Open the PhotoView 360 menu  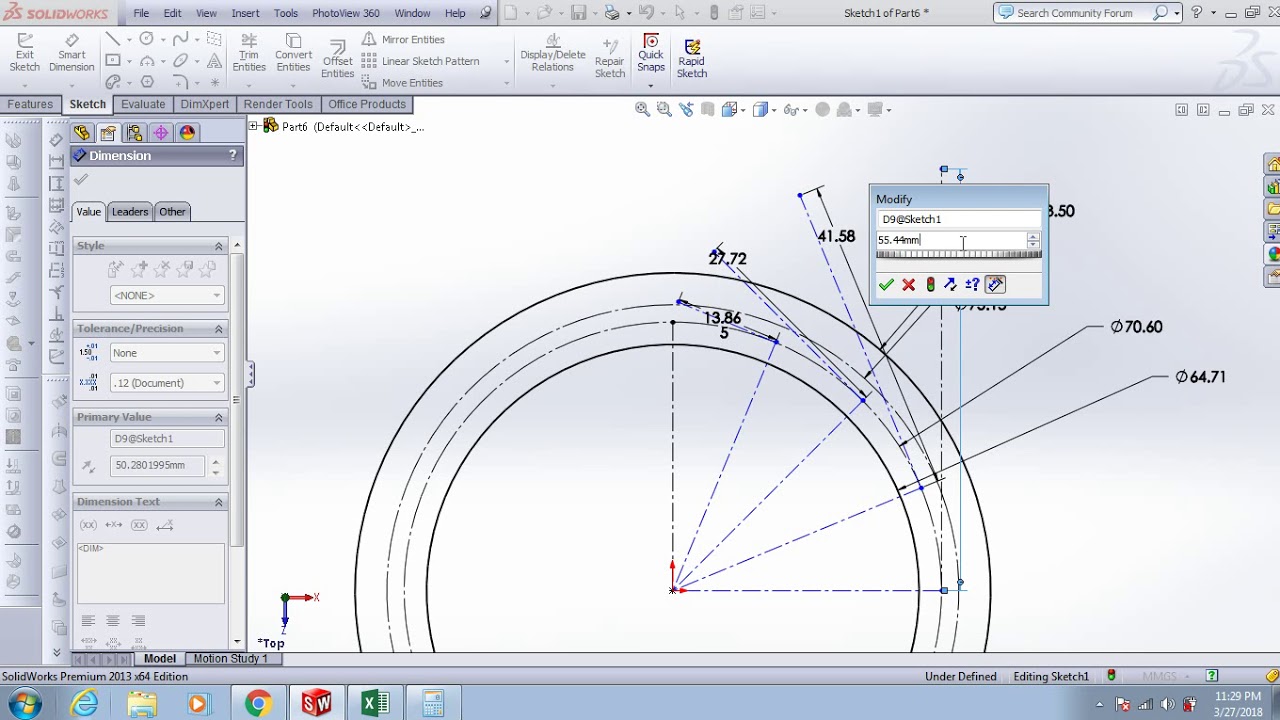coord(346,13)
